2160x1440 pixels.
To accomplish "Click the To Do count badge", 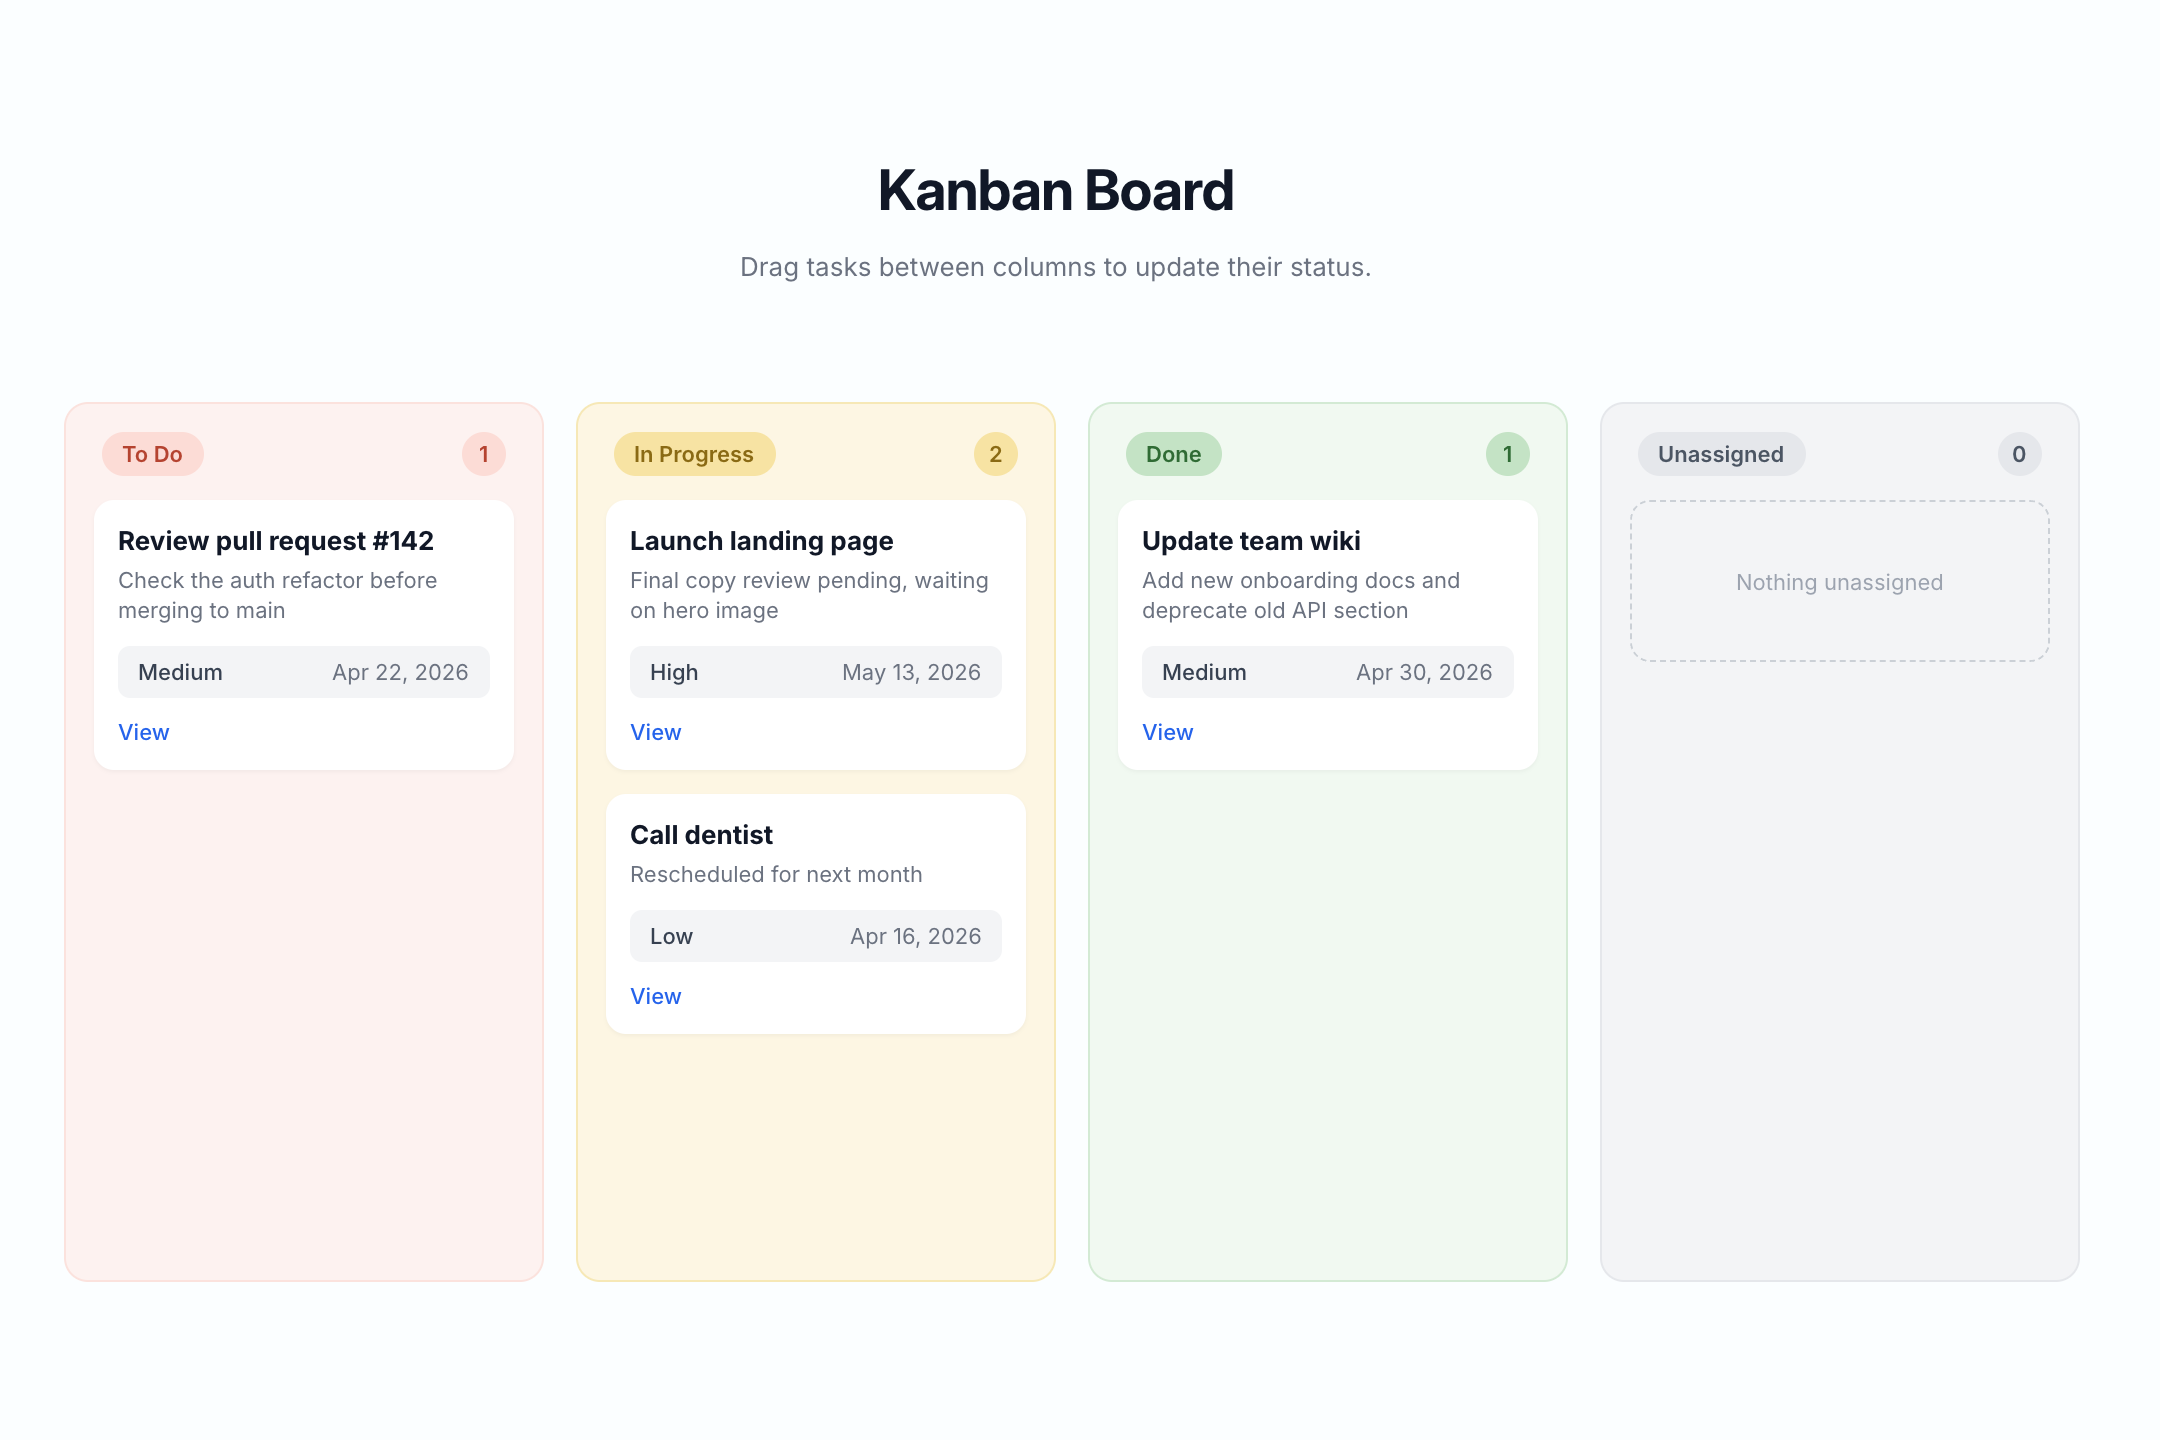I will (484, 454).
